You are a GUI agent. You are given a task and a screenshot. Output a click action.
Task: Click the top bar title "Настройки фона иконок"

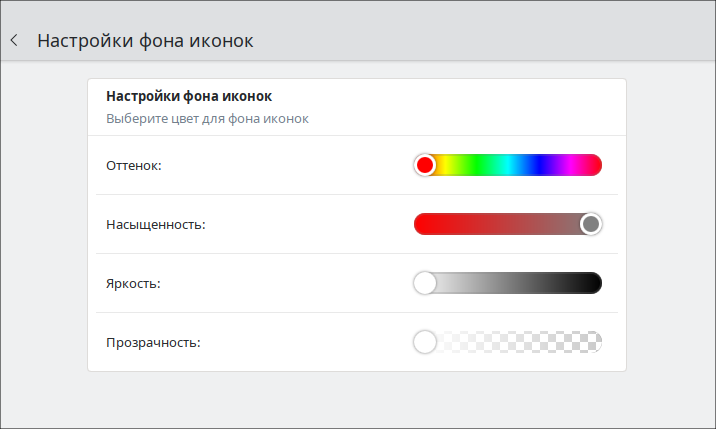pos(145,41)
